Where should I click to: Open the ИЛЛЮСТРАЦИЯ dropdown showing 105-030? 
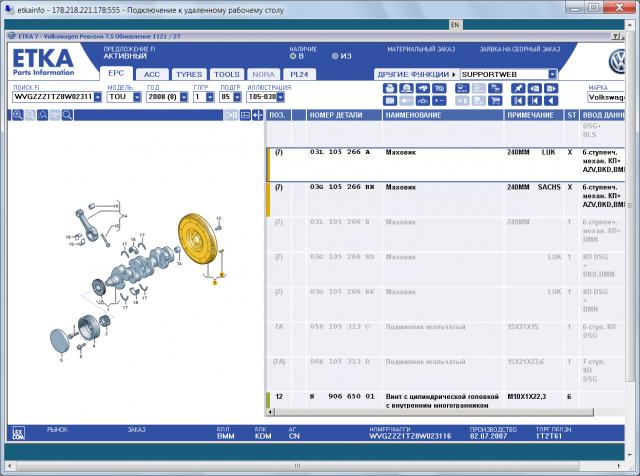click(280, 97)
